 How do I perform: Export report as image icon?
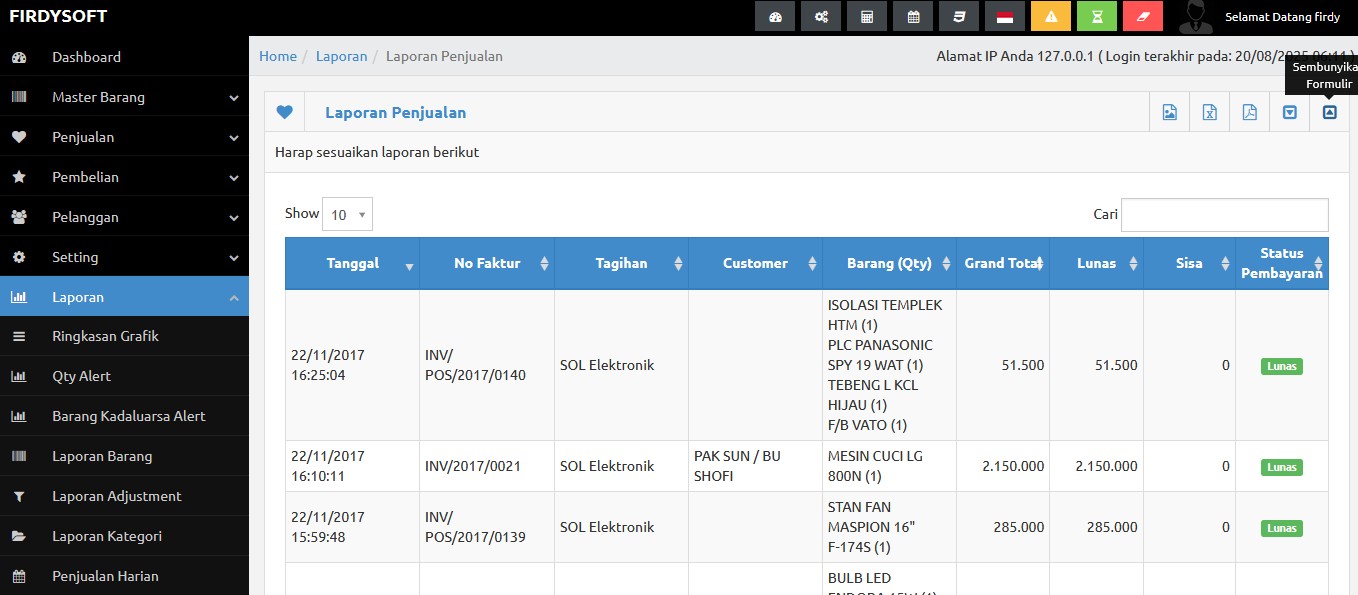pos(1169,113)
